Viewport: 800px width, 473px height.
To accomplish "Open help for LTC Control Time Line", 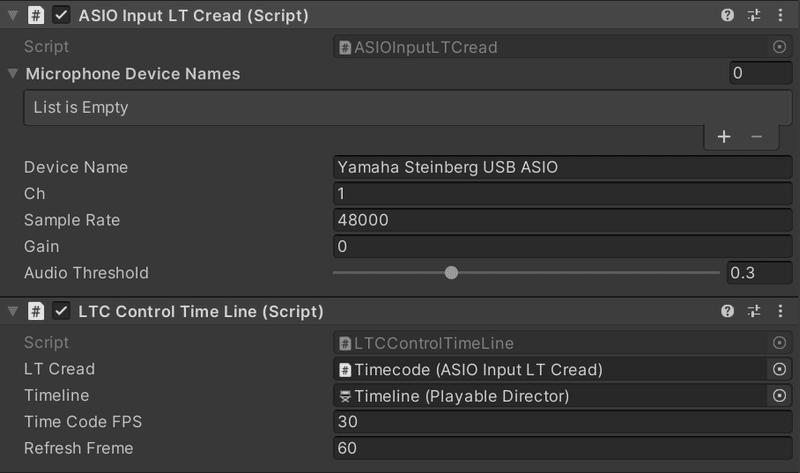I will (728, 312).
